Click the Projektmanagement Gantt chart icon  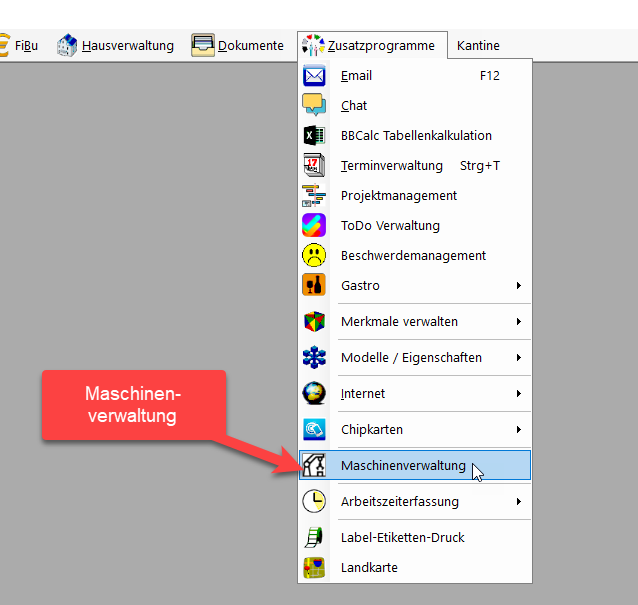tap(314, 195)
